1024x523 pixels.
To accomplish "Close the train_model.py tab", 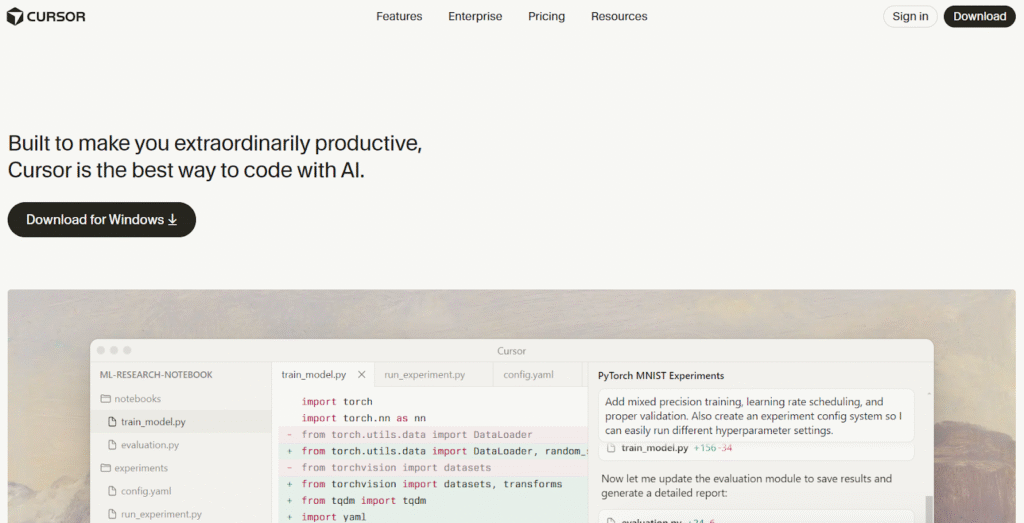I will point(361,375).
